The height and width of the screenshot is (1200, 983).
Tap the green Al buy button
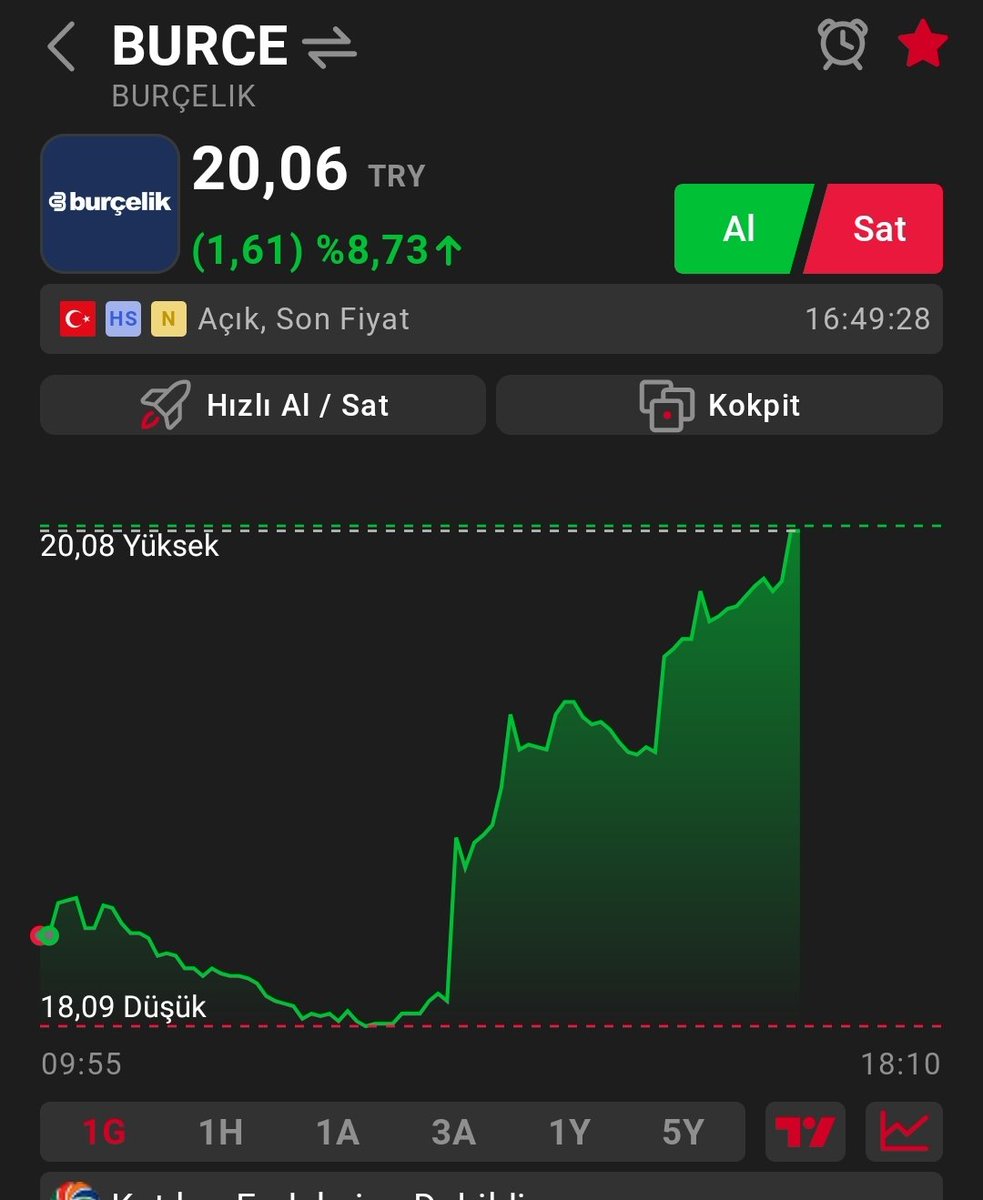[742, 229]
